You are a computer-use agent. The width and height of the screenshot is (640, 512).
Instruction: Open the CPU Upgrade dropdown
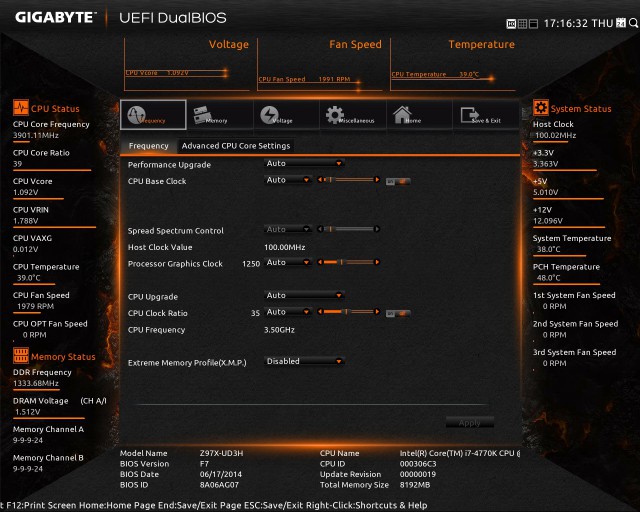304,295
